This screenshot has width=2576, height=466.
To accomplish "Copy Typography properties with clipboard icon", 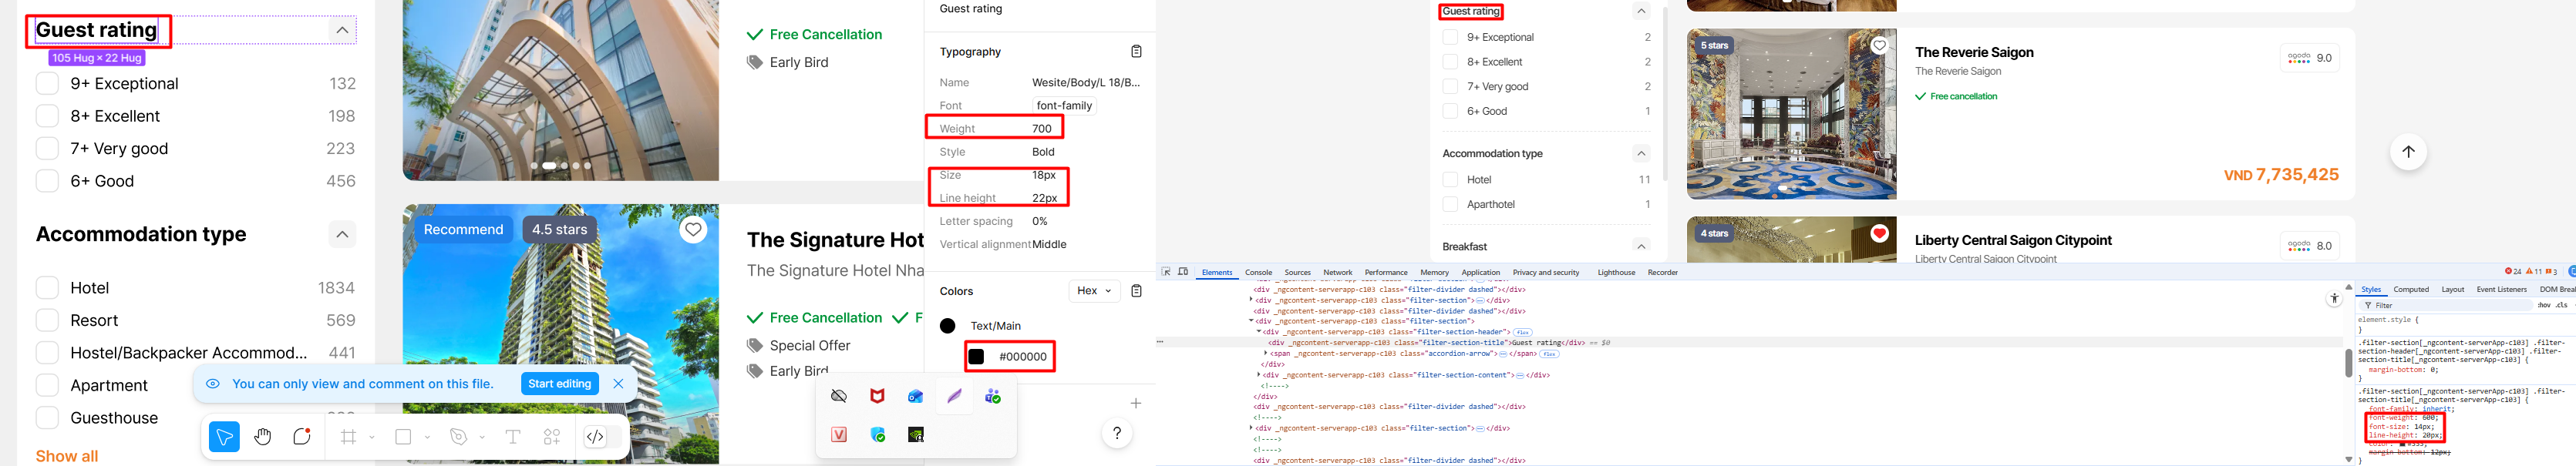I will pos(1136,52).
